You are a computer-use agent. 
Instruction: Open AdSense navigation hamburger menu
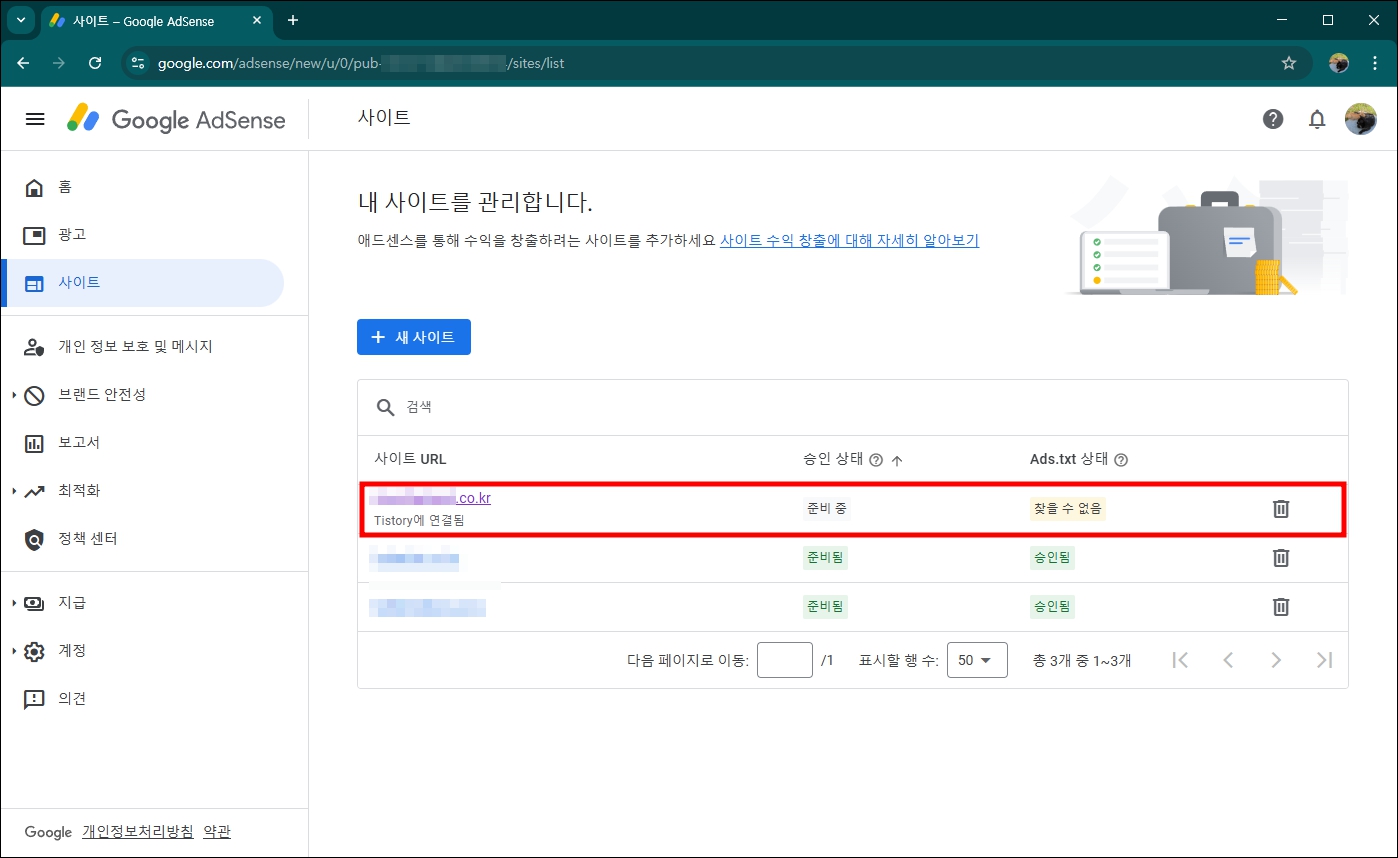click(x=35, y=118)
